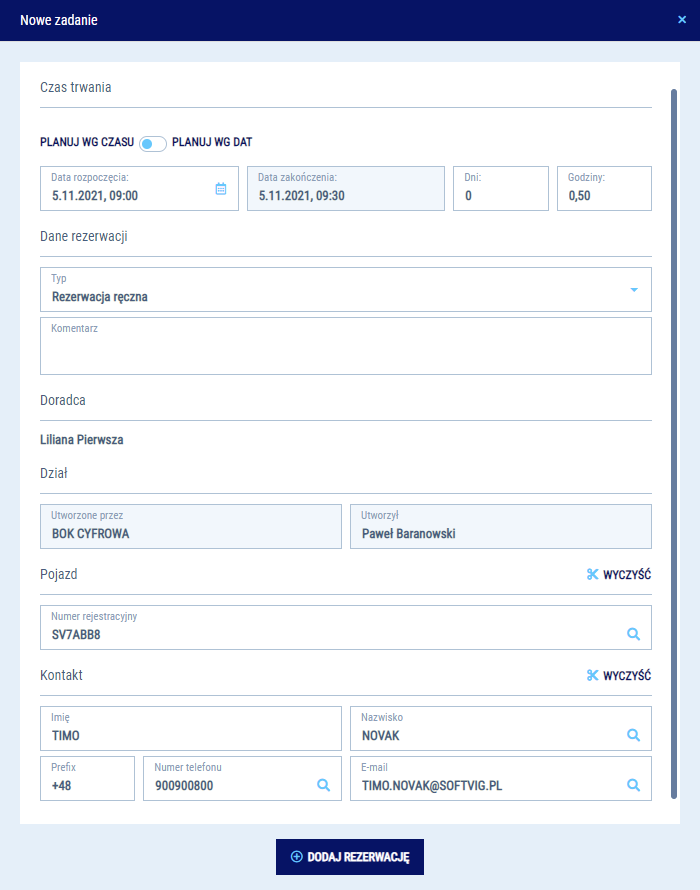Screen dimensions: 700x890
Task: Click search icon in Nazwisko field
Action: pyautogui.click(x=633, y=735)
